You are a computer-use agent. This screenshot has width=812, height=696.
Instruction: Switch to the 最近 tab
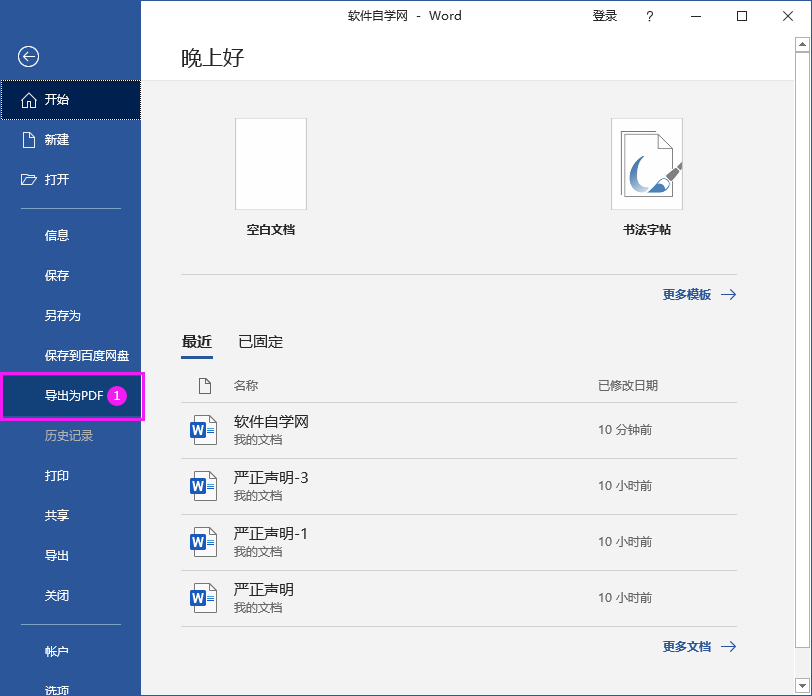coord(197,341)
